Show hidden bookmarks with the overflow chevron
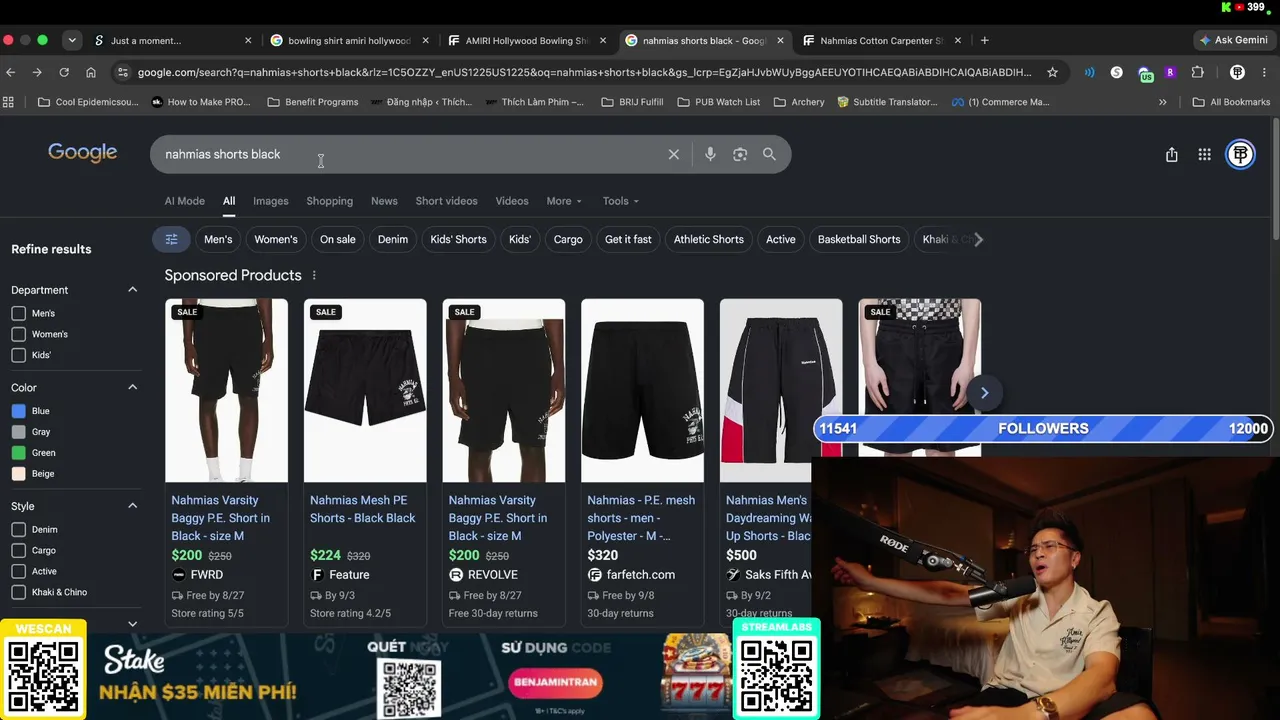The width and height of the screenshot is (1280, 720). coord(1162,102)
